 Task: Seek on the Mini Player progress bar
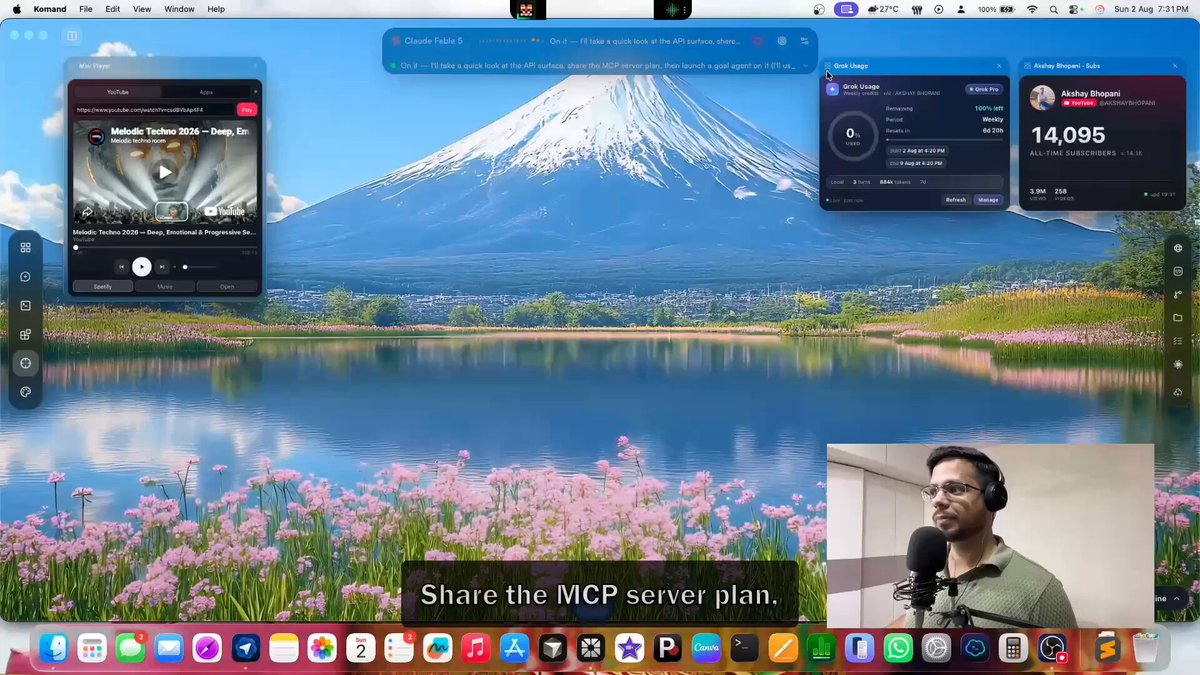point(165,247)
